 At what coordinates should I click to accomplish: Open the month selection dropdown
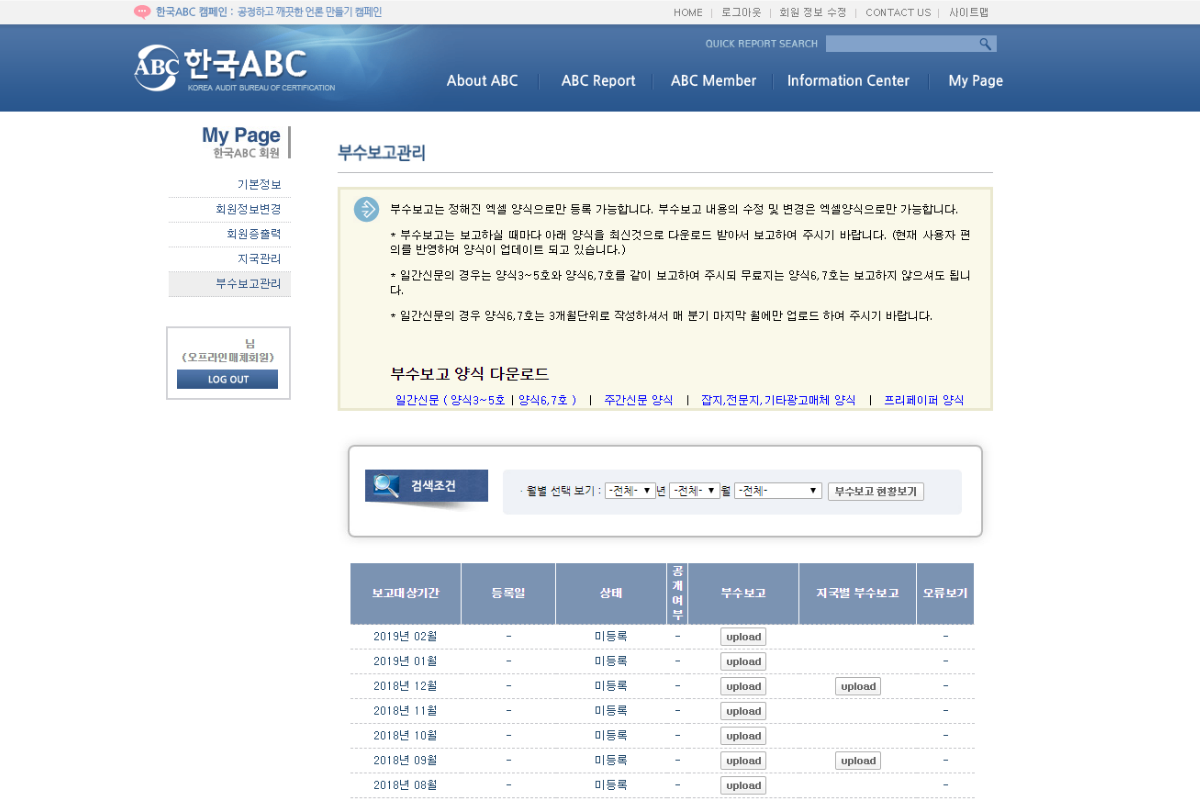[x=694, y=491]
